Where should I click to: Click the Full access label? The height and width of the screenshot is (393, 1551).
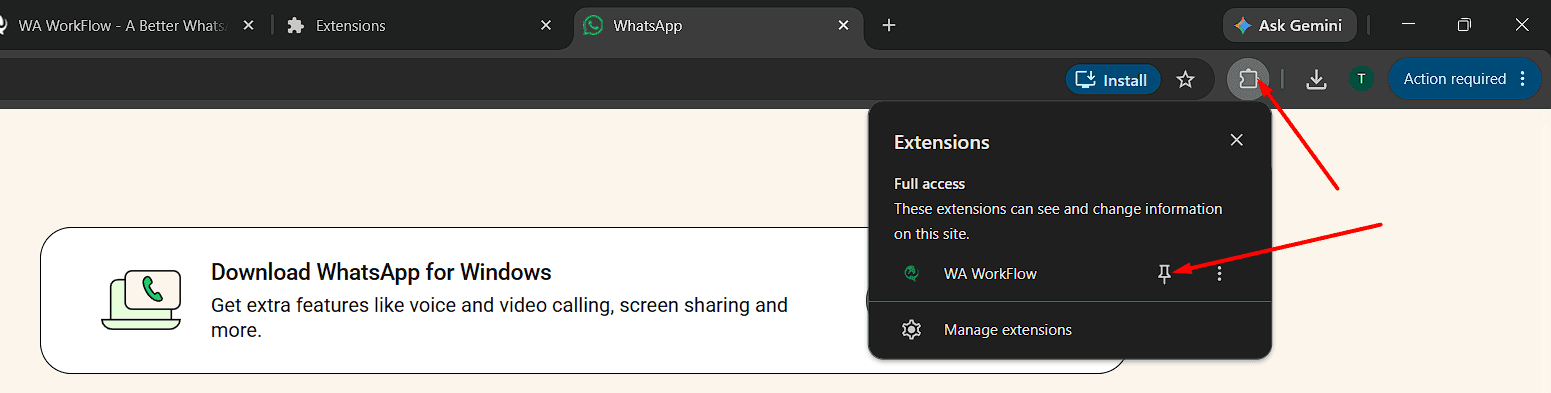coord(929,184)
